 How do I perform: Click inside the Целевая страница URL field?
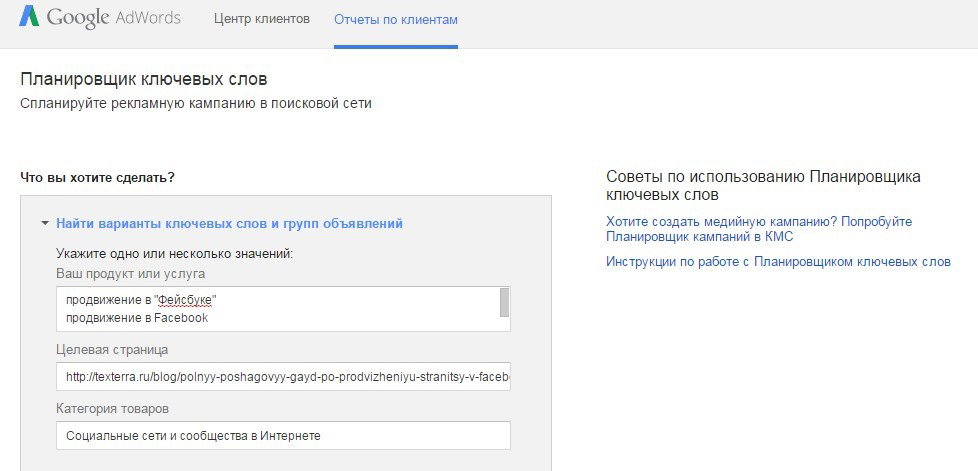(x=283, y=377)
